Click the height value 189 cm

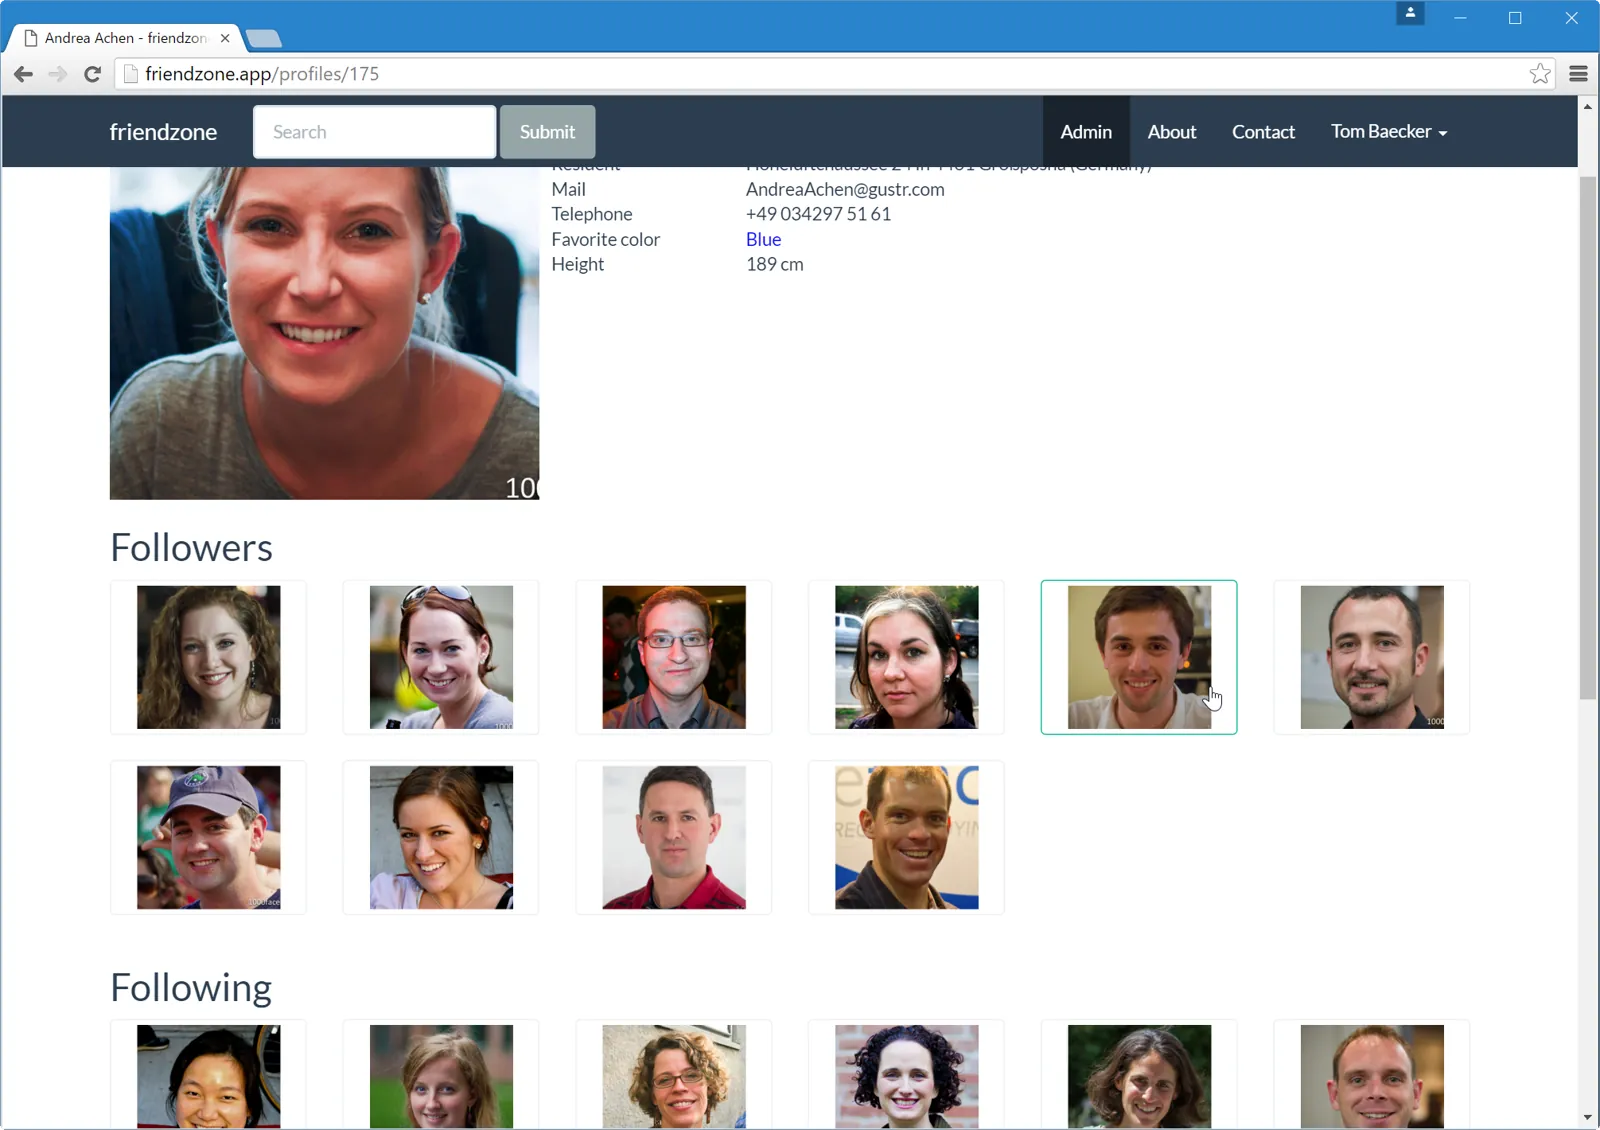click(775, 264)
